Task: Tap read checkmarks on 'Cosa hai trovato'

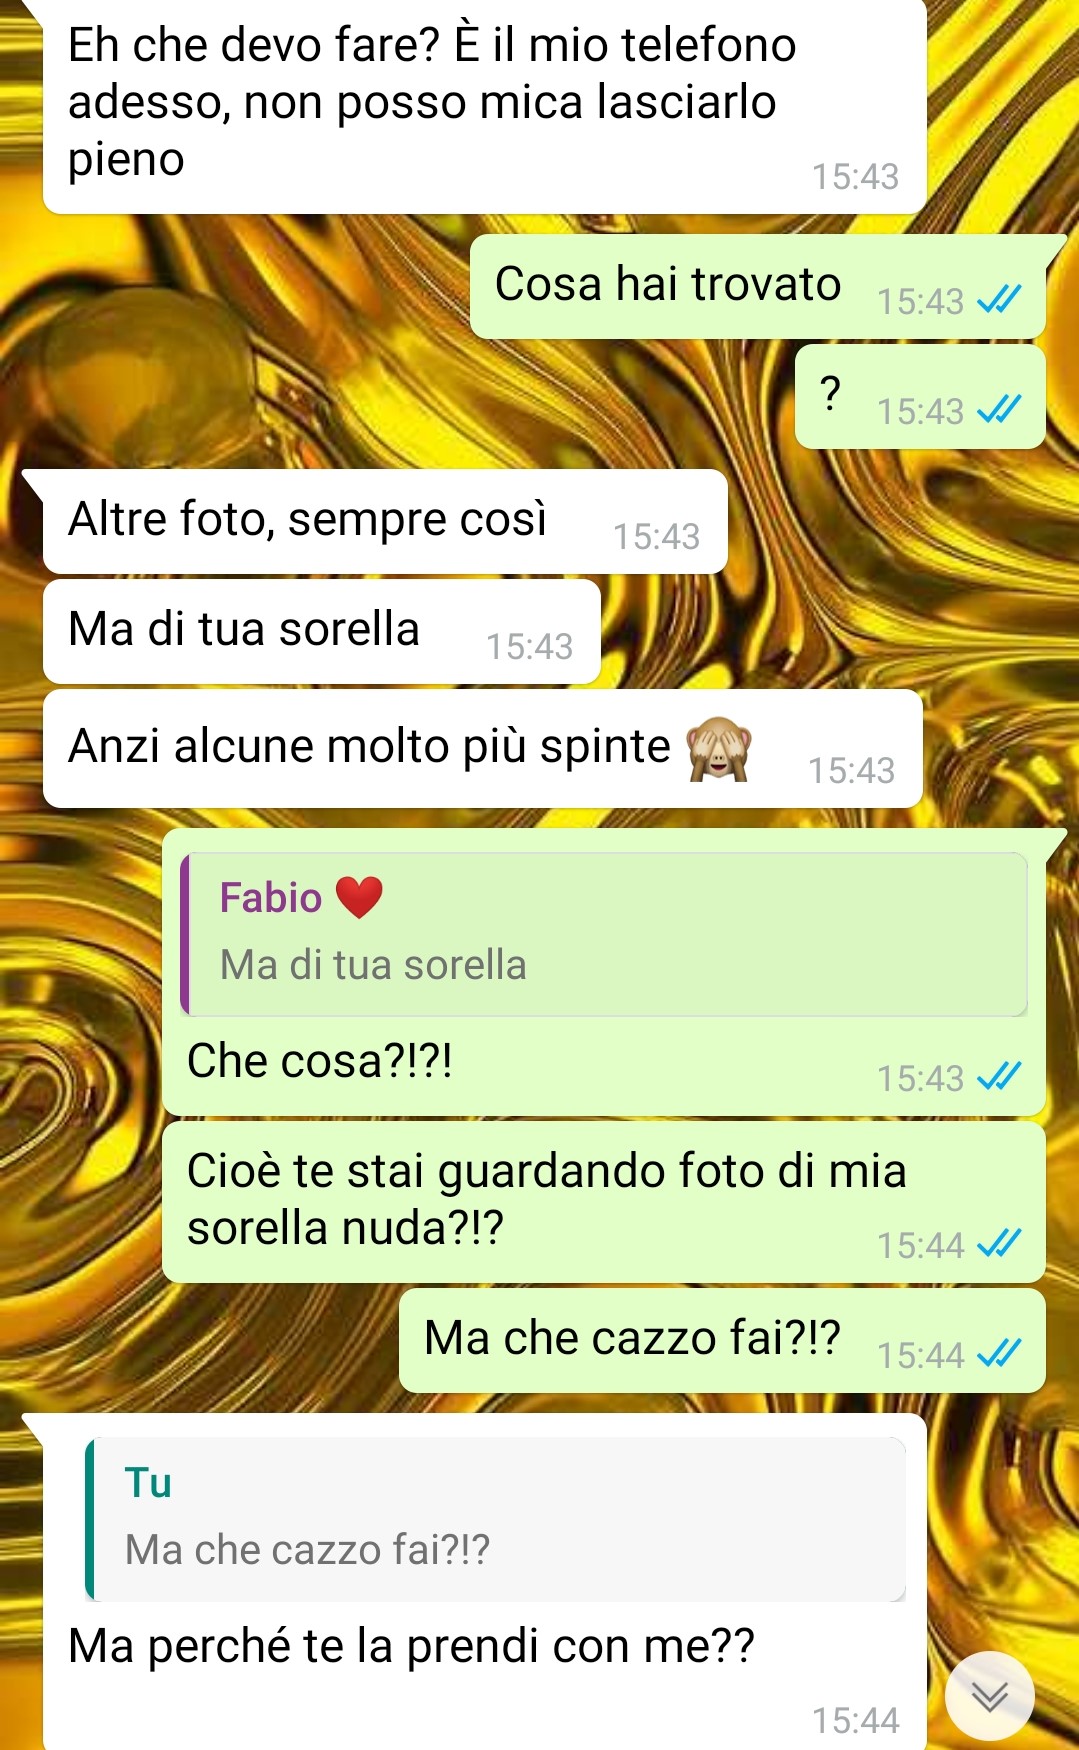Action: (x=999, y=299)
